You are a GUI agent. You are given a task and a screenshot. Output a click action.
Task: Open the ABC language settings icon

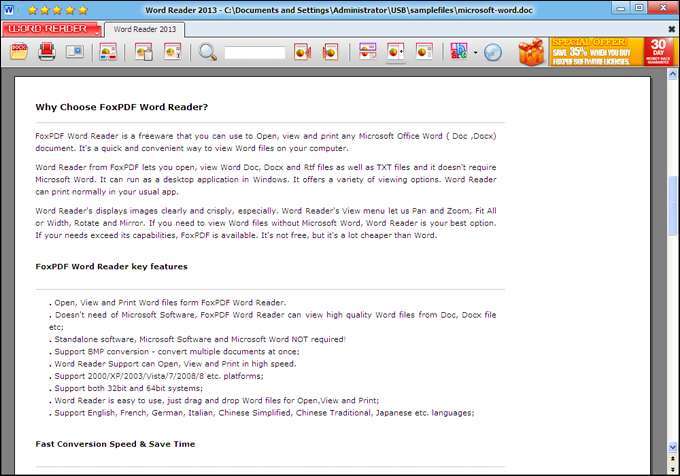coord(459,51)
